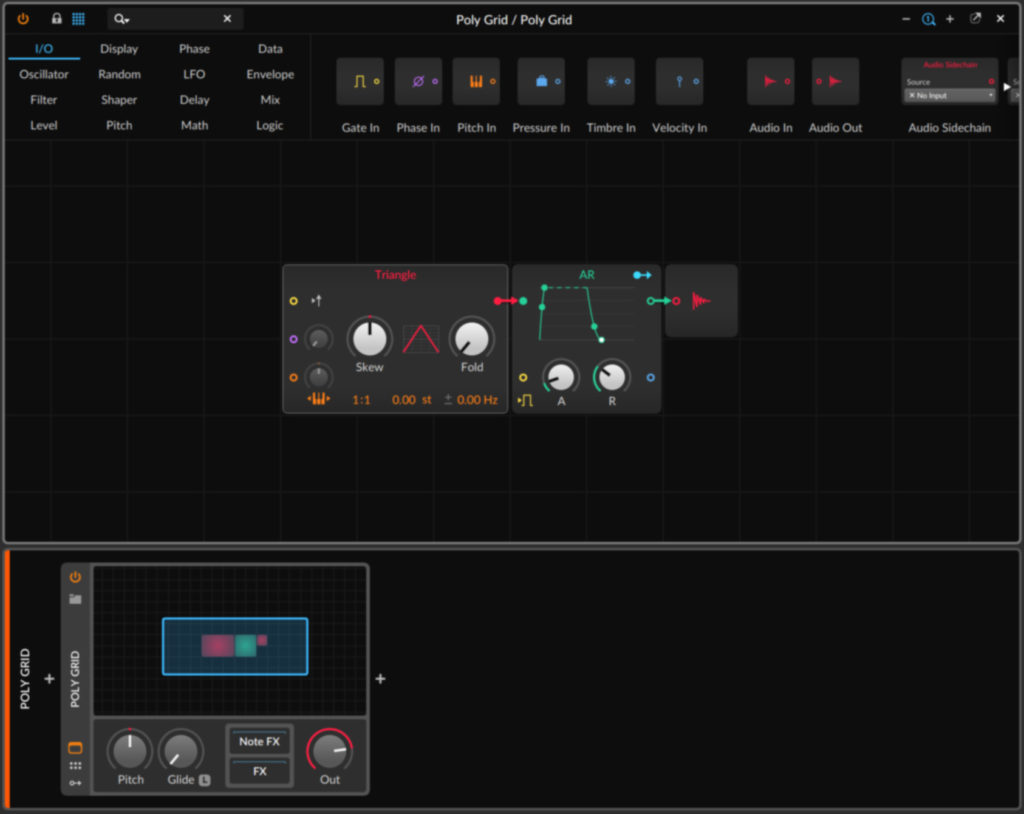Open the search filter dropdown arrow
The image size is (1024, 814).
tap(129, 18)
